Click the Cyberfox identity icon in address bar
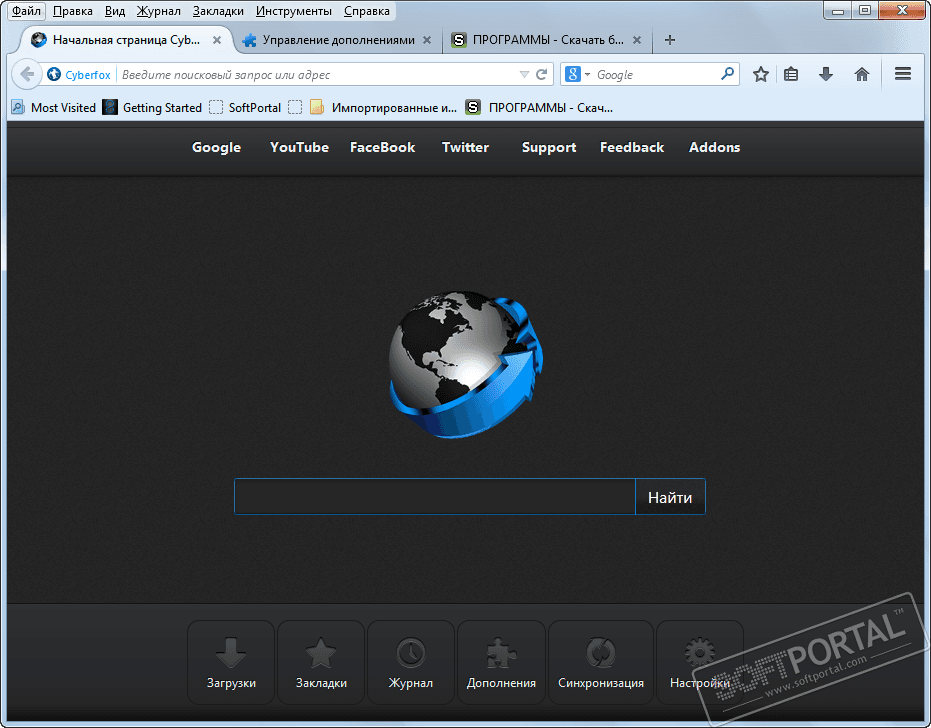This screenshot has width=931, height=728. click(x=54, y=74)
